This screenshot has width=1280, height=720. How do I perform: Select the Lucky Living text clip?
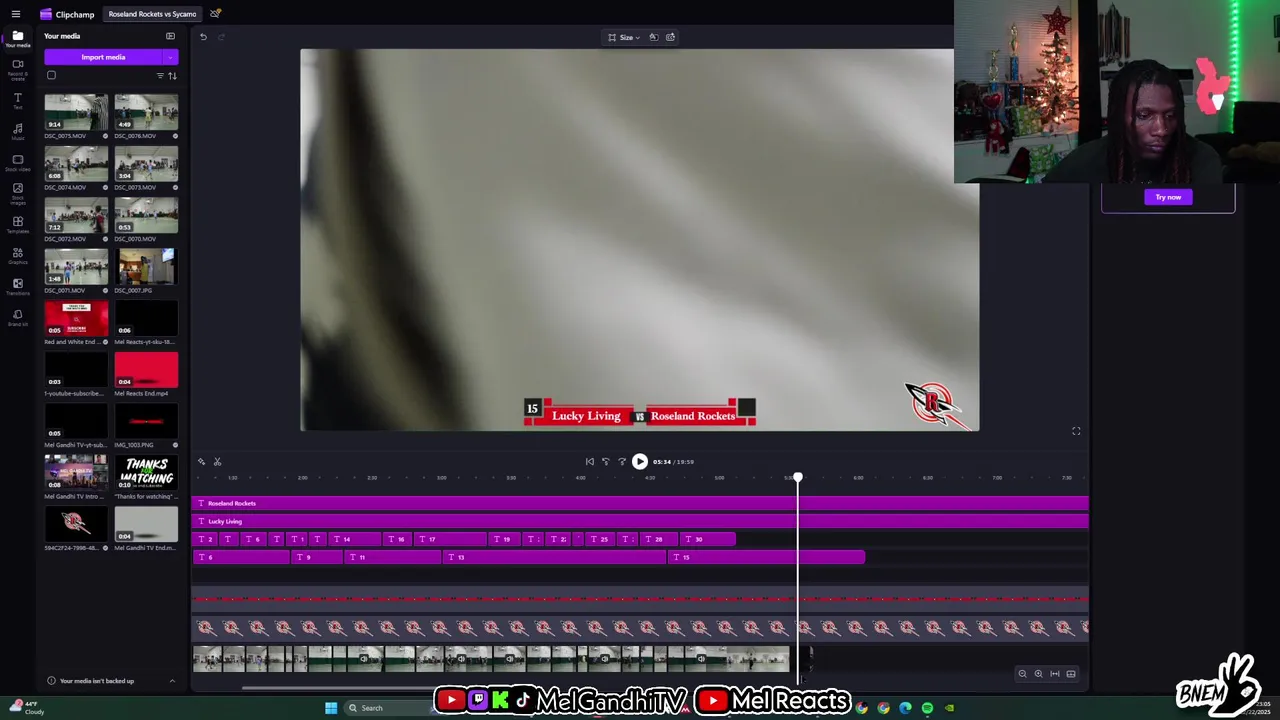[640, 521]
